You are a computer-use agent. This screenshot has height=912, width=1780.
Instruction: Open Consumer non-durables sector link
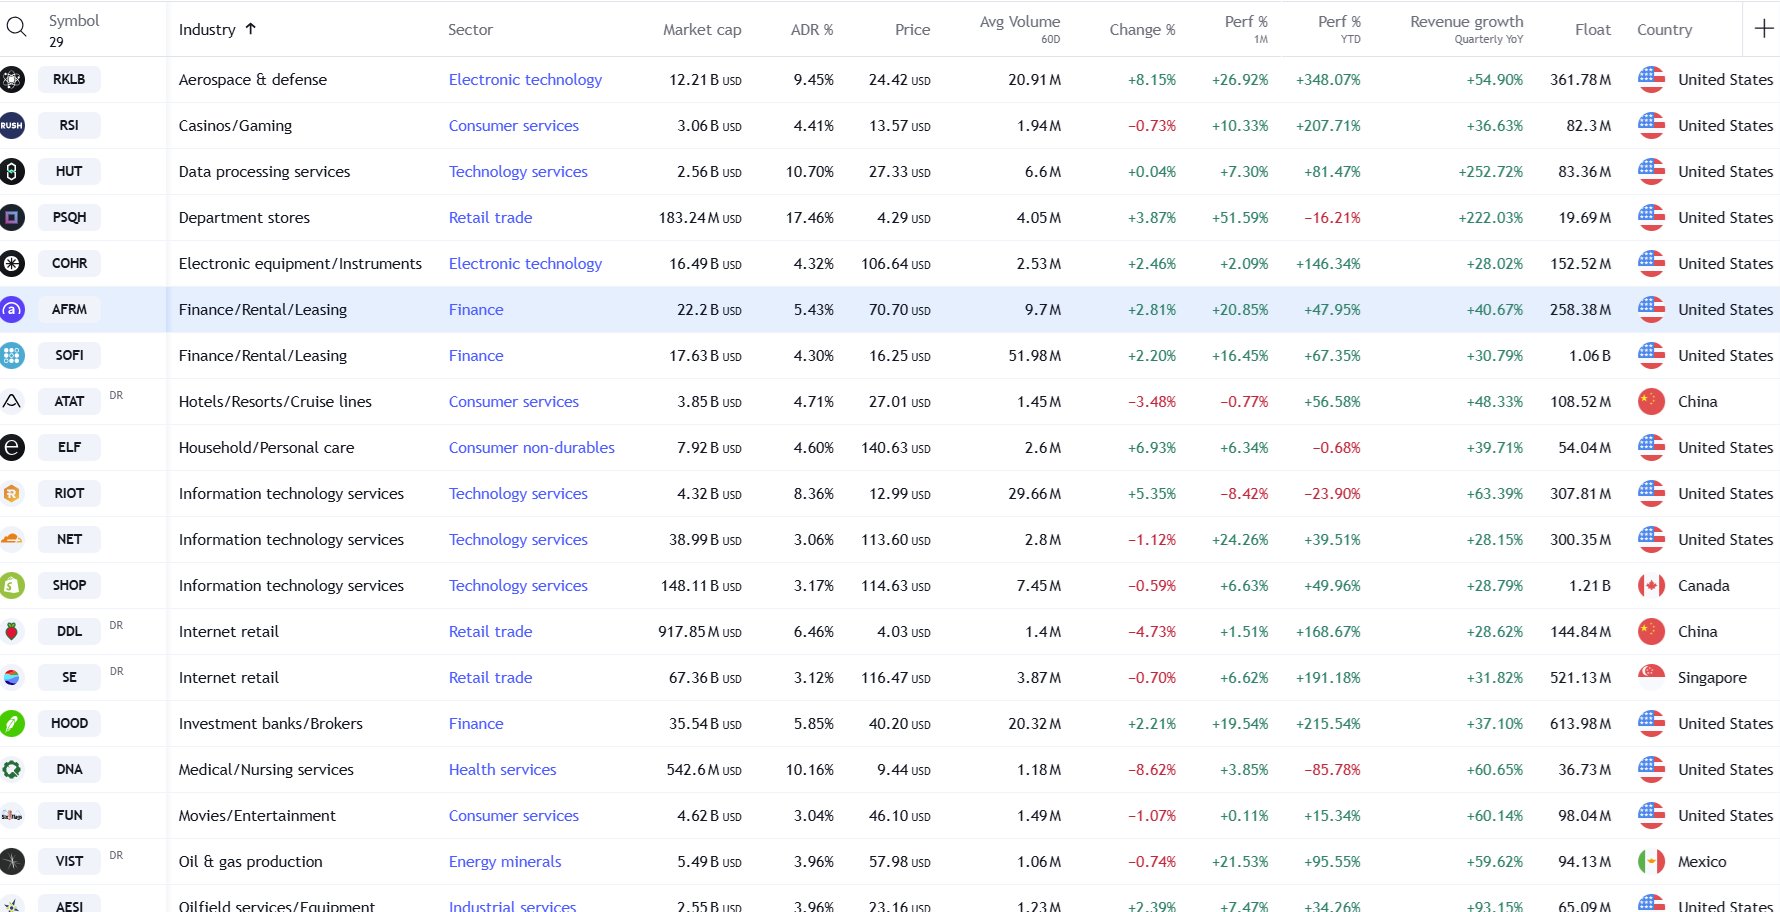(531, 447)
